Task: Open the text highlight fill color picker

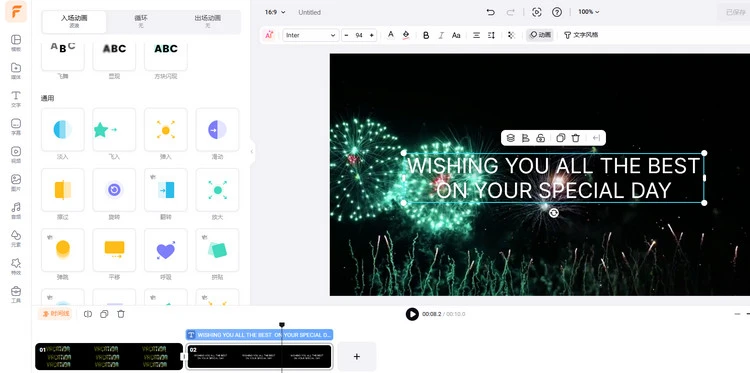Action: click(x=406, y=35)
